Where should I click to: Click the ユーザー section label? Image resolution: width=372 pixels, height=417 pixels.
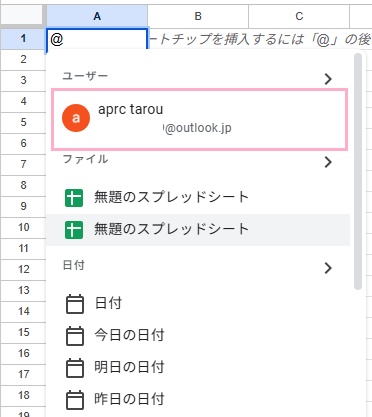point(85,76)
